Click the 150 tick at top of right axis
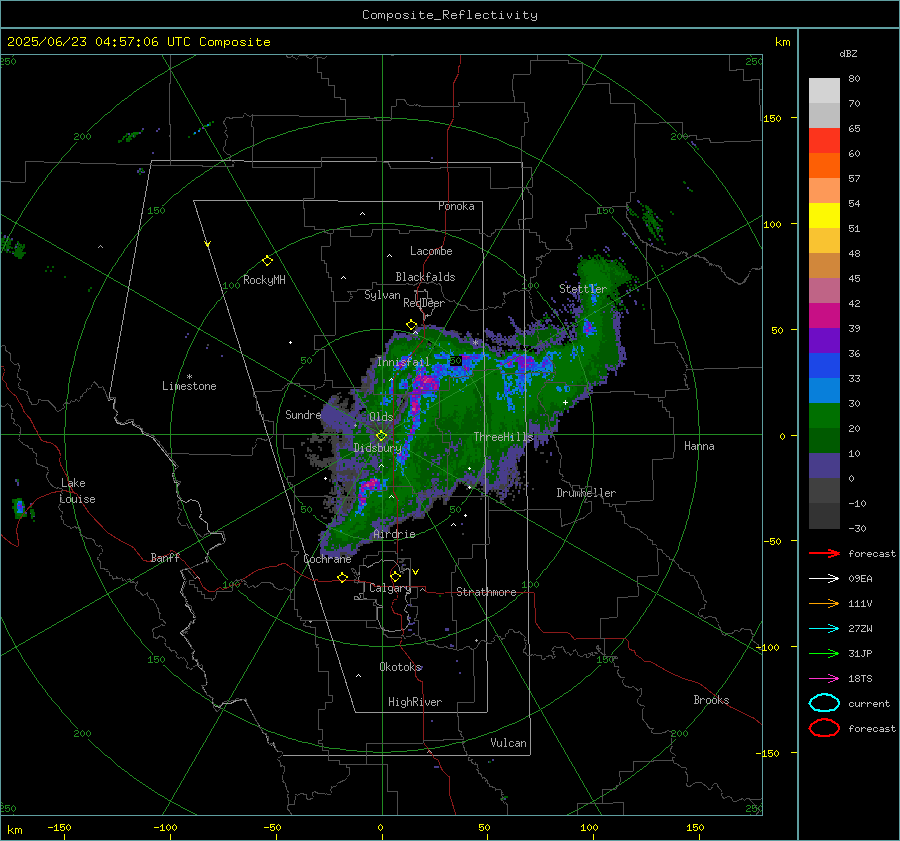The image size is (900, 841). (772, 118)
